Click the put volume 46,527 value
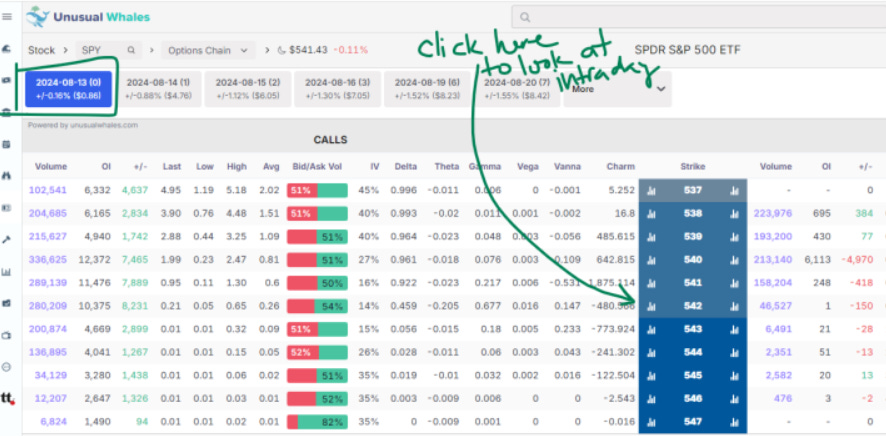The width and height of the screenshot is (886, 436). tap(776, 306)
